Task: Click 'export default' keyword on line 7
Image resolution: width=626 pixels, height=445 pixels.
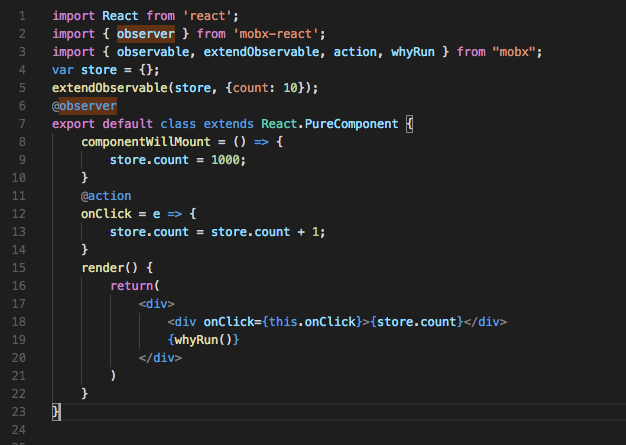Action: (102, 124)
